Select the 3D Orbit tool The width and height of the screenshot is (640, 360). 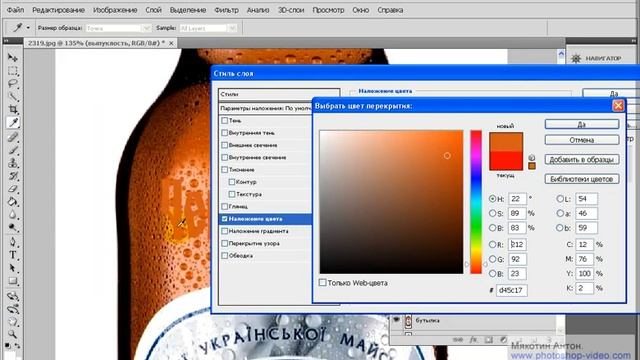(x=13, y=309)
